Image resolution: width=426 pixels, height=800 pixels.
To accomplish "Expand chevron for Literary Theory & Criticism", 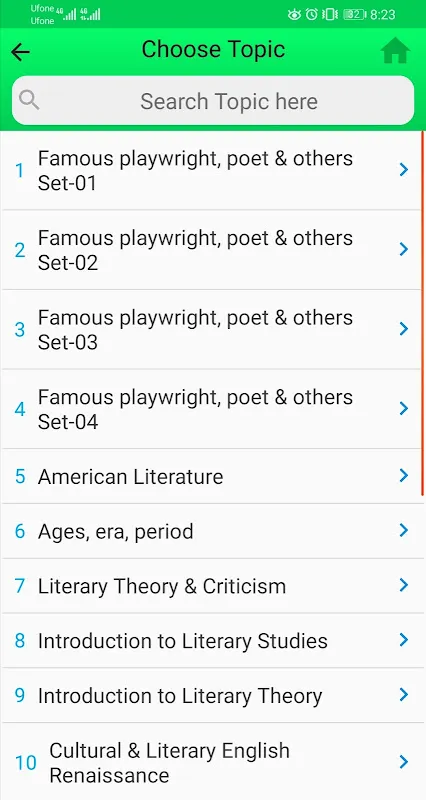I will point(404,585).
